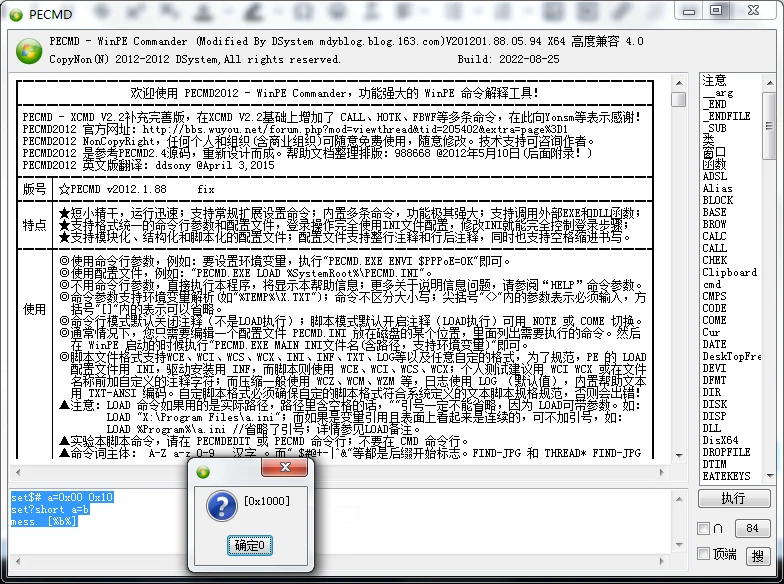Select DTIM in the command list
This screenshot has height=584, width=784.
(714, 464)
